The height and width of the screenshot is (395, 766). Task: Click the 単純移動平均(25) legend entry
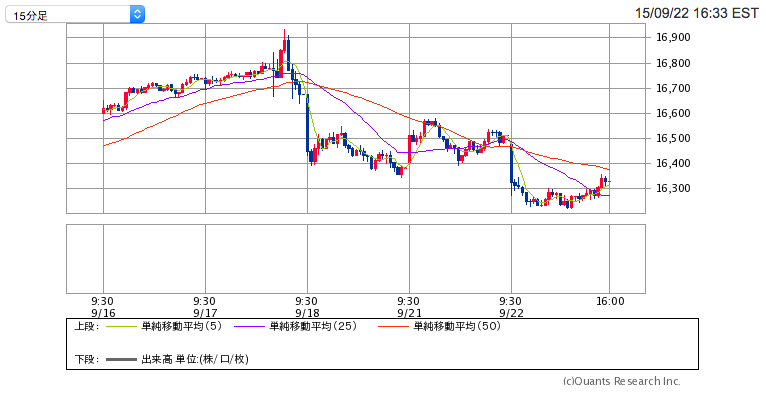313,327
